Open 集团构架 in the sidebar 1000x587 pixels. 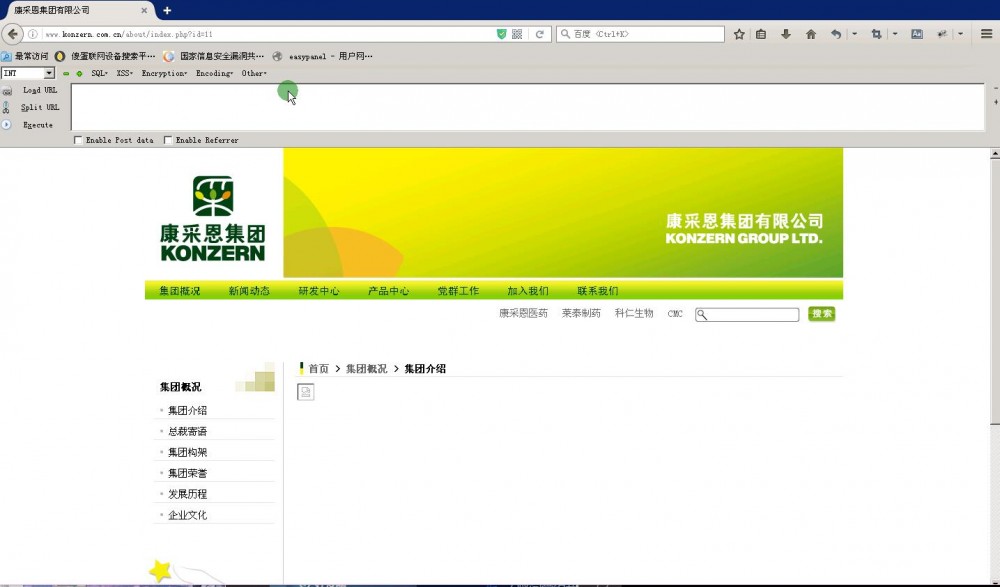pos(188,452)
